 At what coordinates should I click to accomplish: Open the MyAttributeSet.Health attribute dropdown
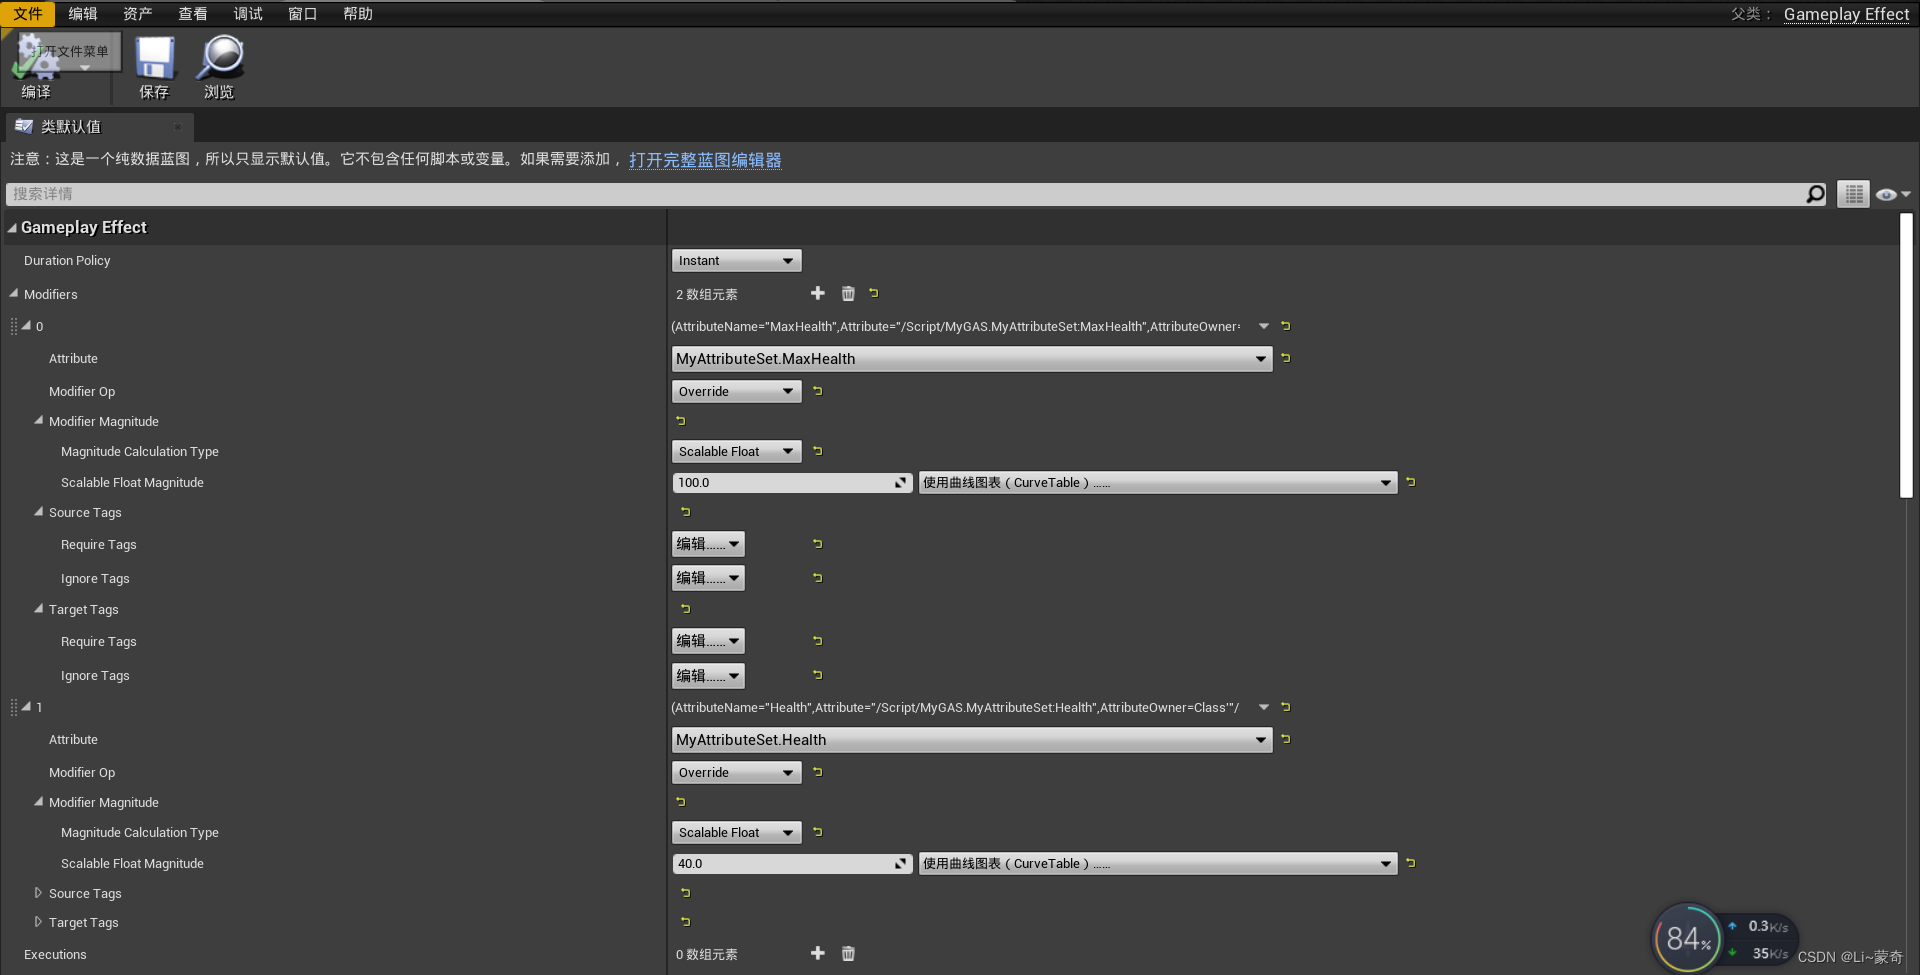972,740
